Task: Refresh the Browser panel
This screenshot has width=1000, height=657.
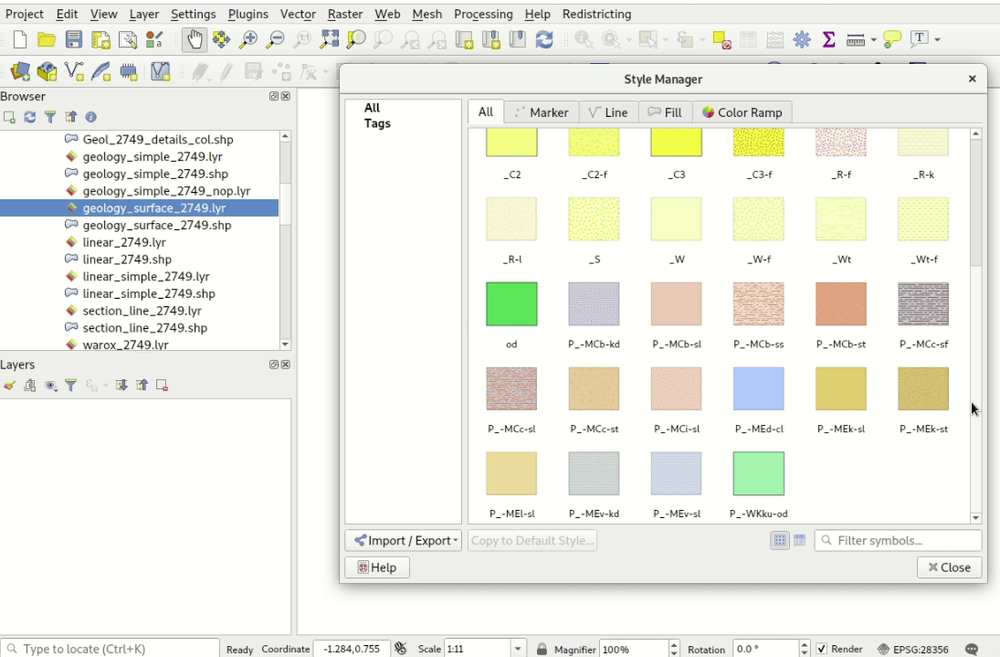Action: point(30,117)
